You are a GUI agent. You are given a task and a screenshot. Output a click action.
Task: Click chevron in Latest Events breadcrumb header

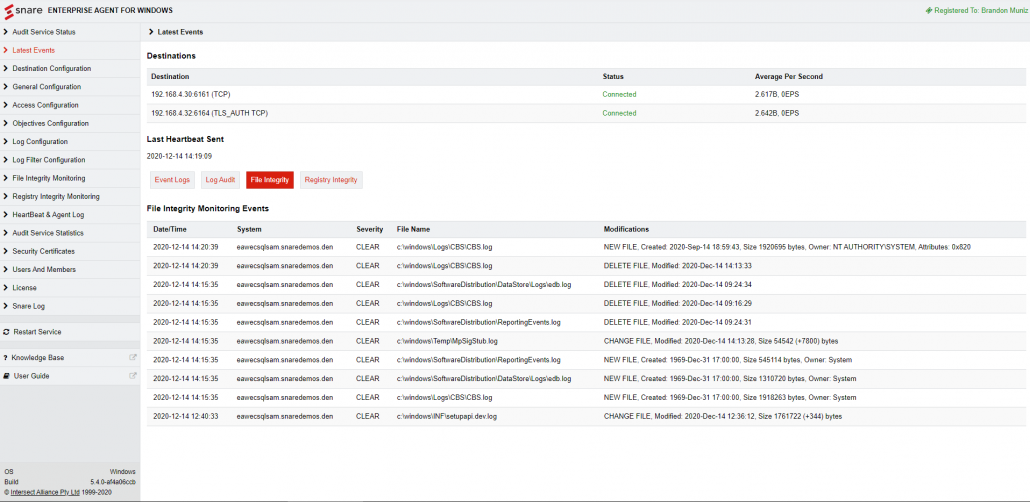(151, 32)
